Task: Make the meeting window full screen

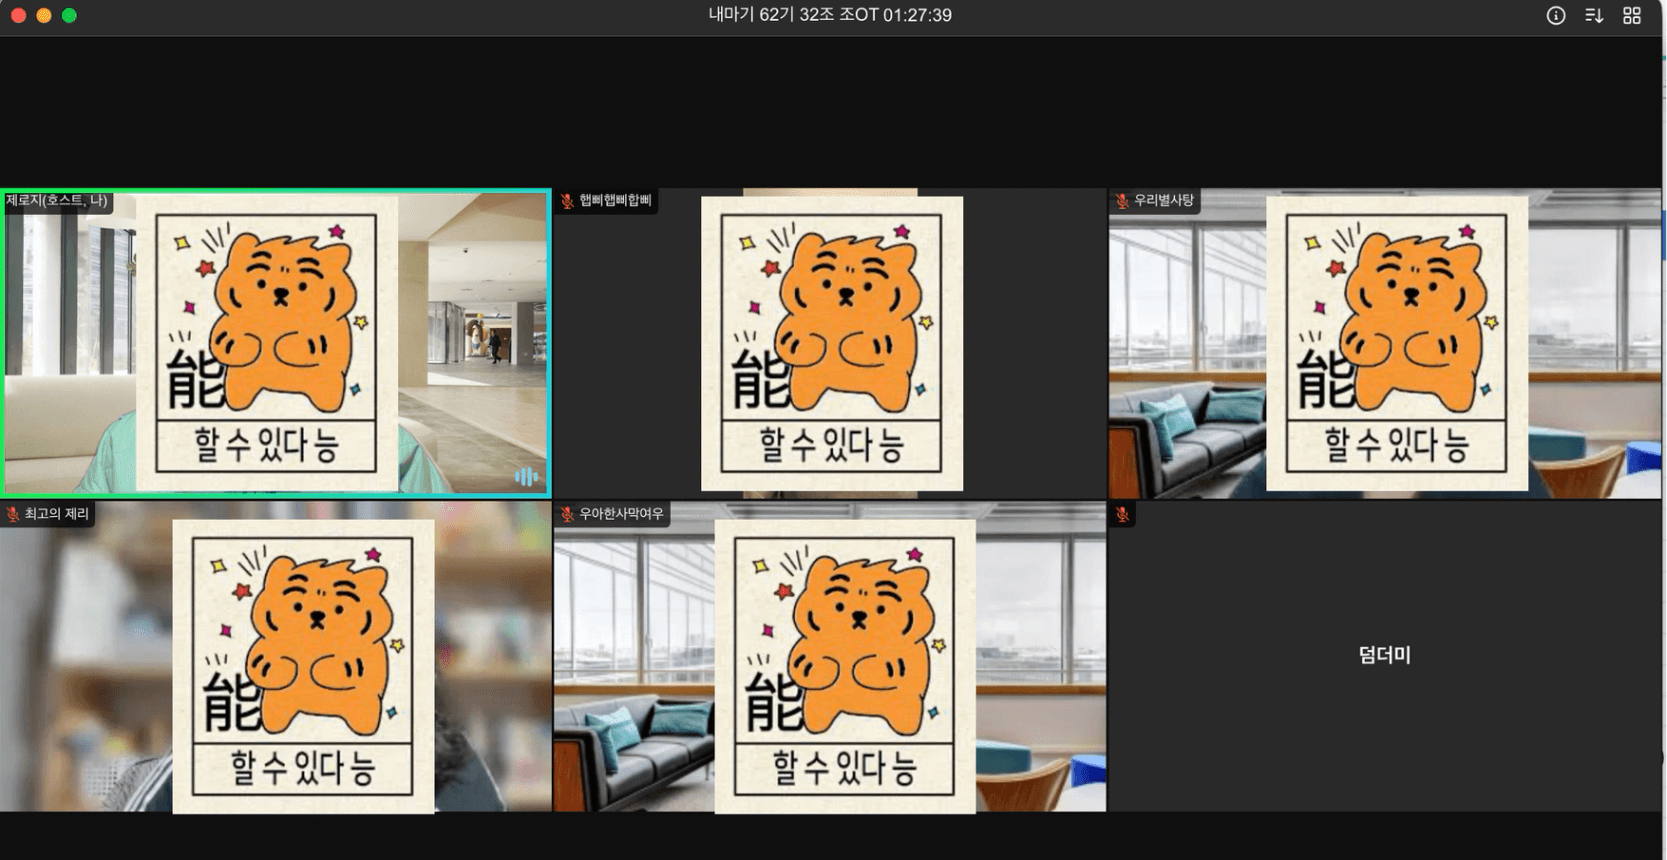Action: (x=69, y=15)
